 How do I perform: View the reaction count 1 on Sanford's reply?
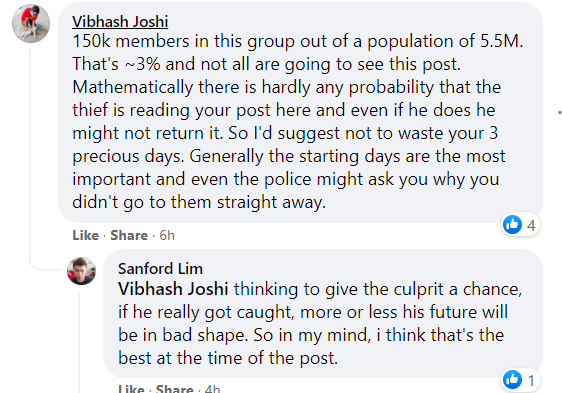(x=532, y=380)
